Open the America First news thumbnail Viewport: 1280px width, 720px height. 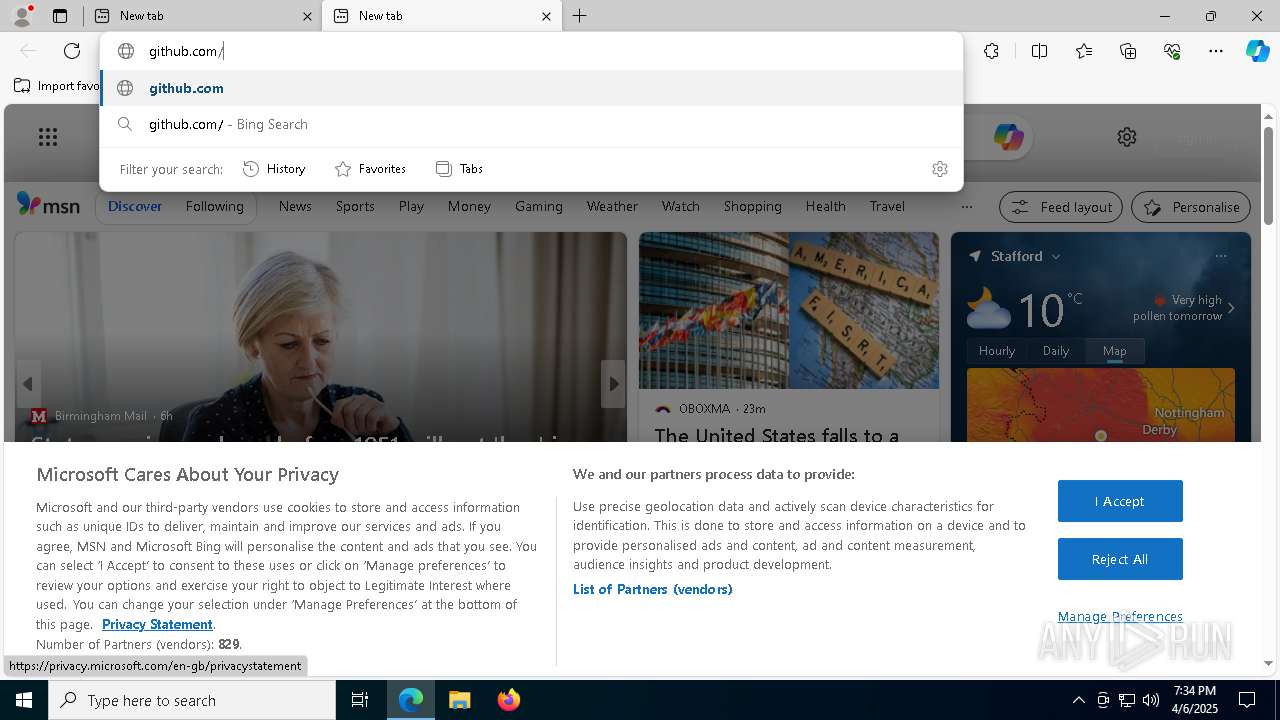click(x=789, y=311)
